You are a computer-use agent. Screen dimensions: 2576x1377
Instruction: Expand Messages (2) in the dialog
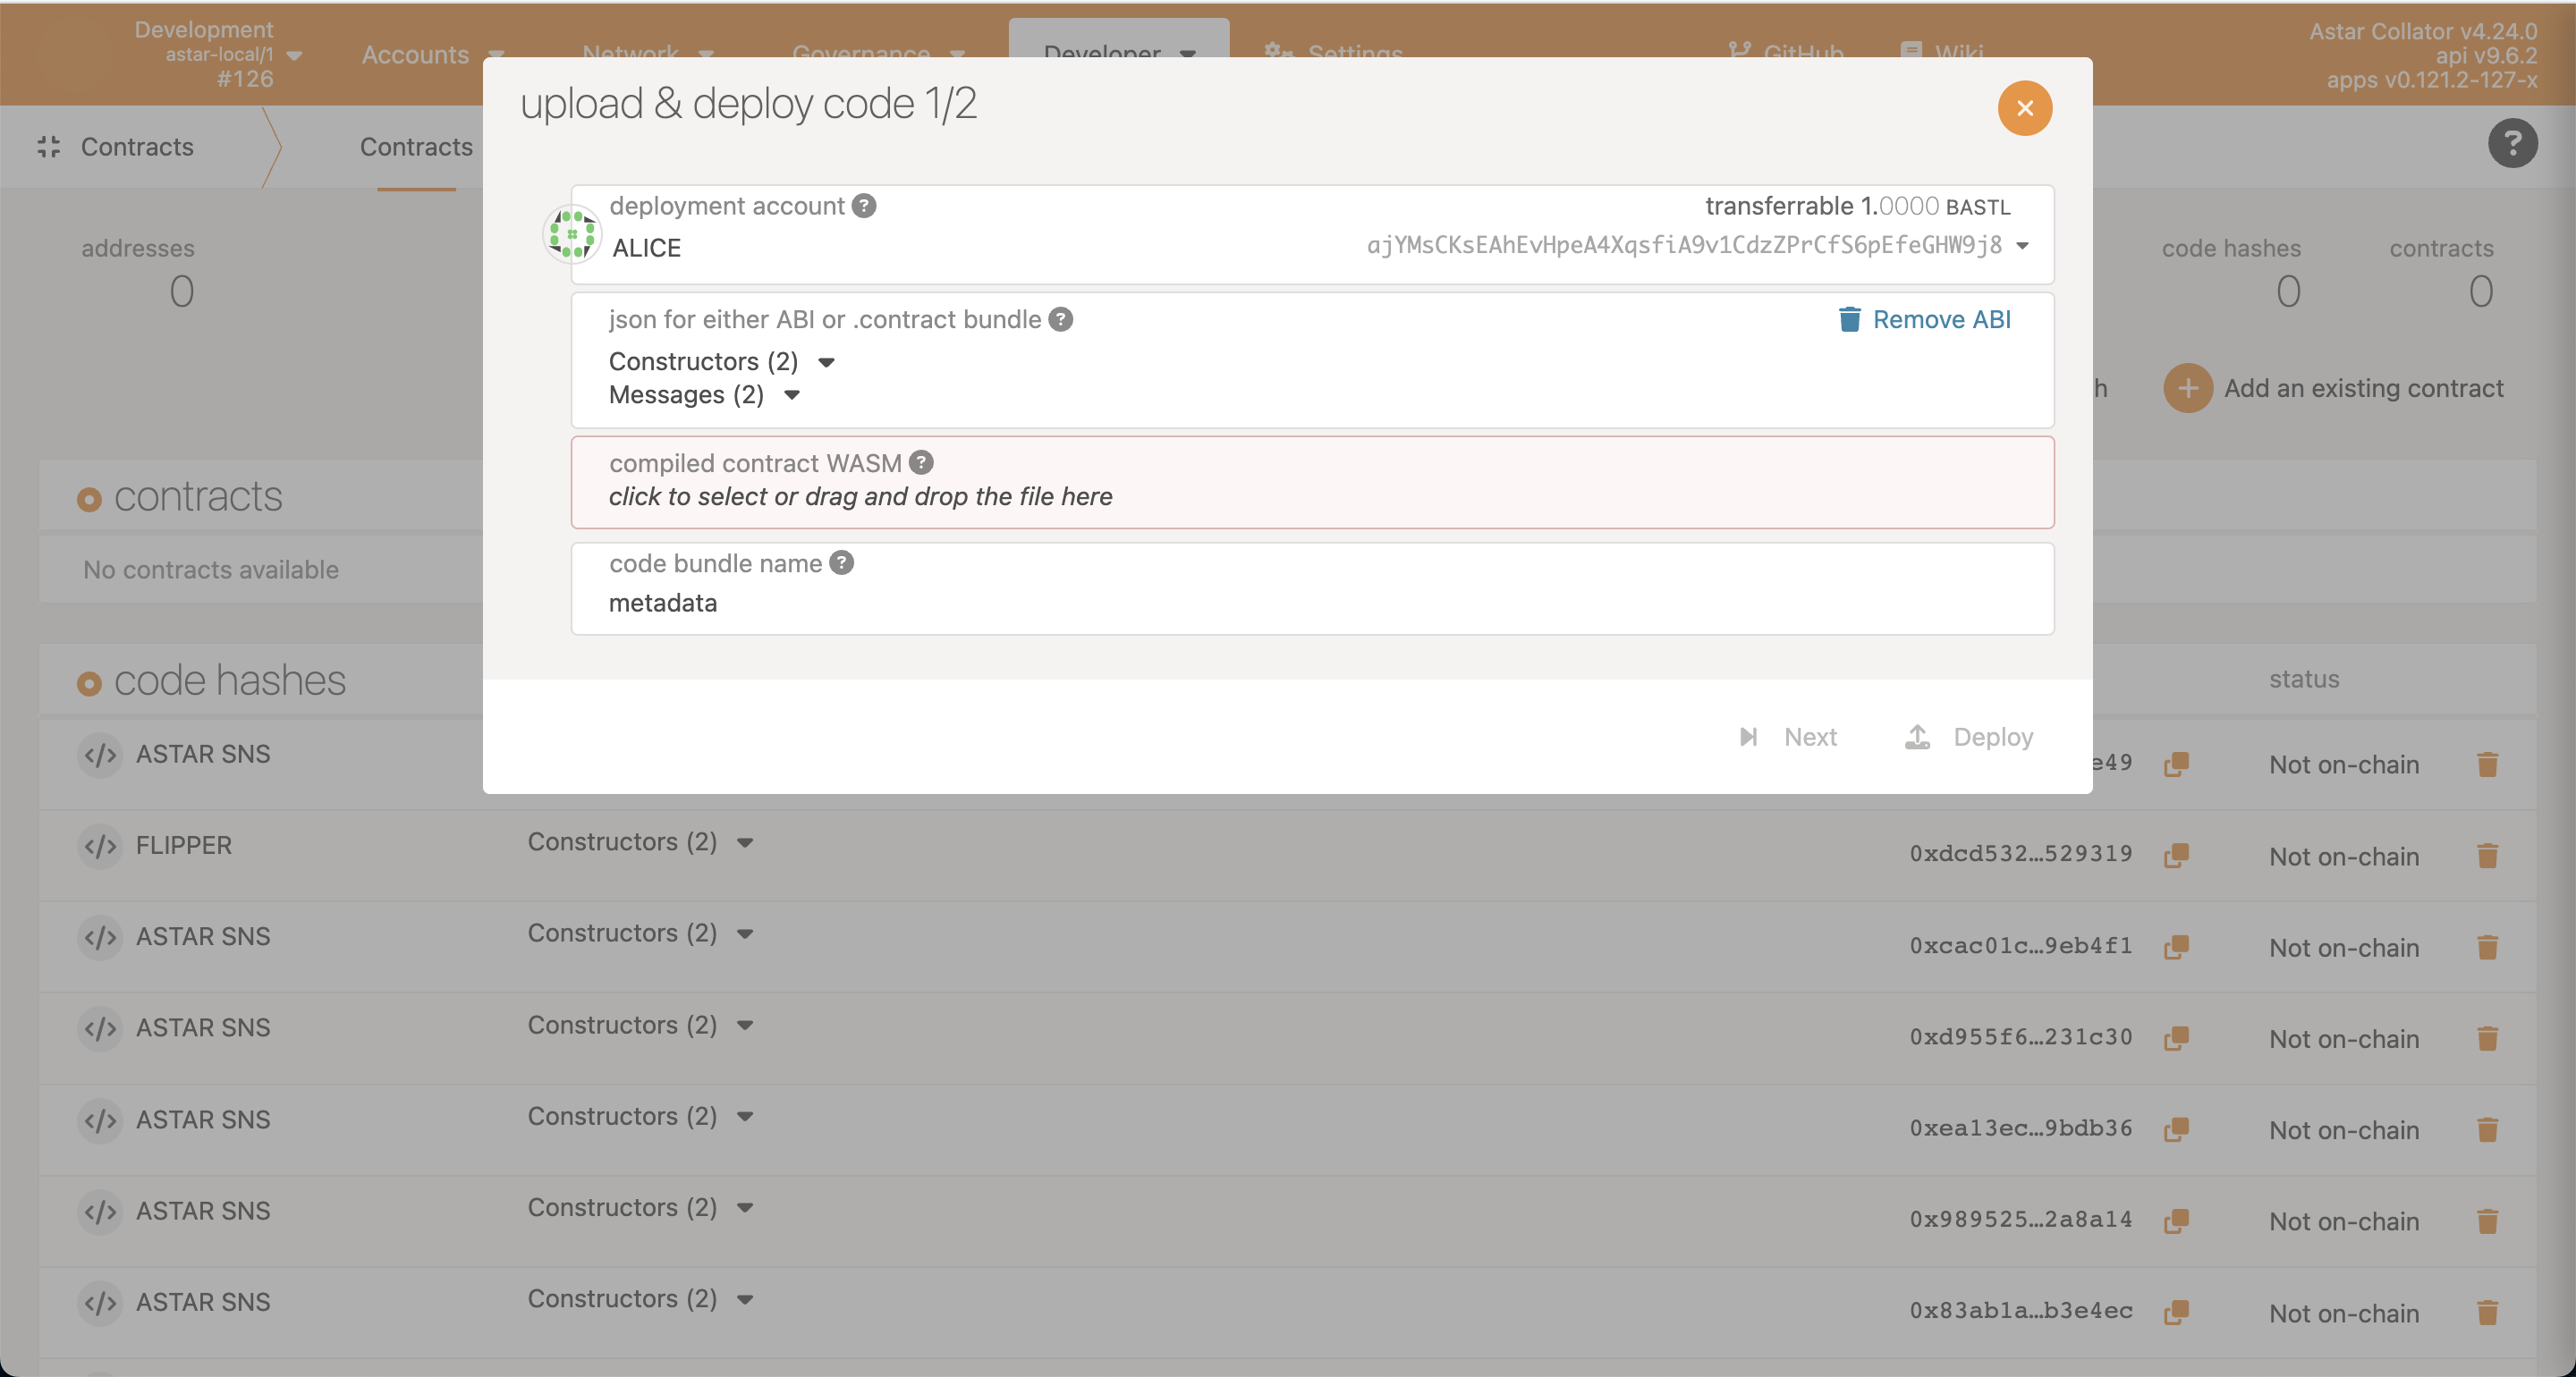(x=704, y=395)
